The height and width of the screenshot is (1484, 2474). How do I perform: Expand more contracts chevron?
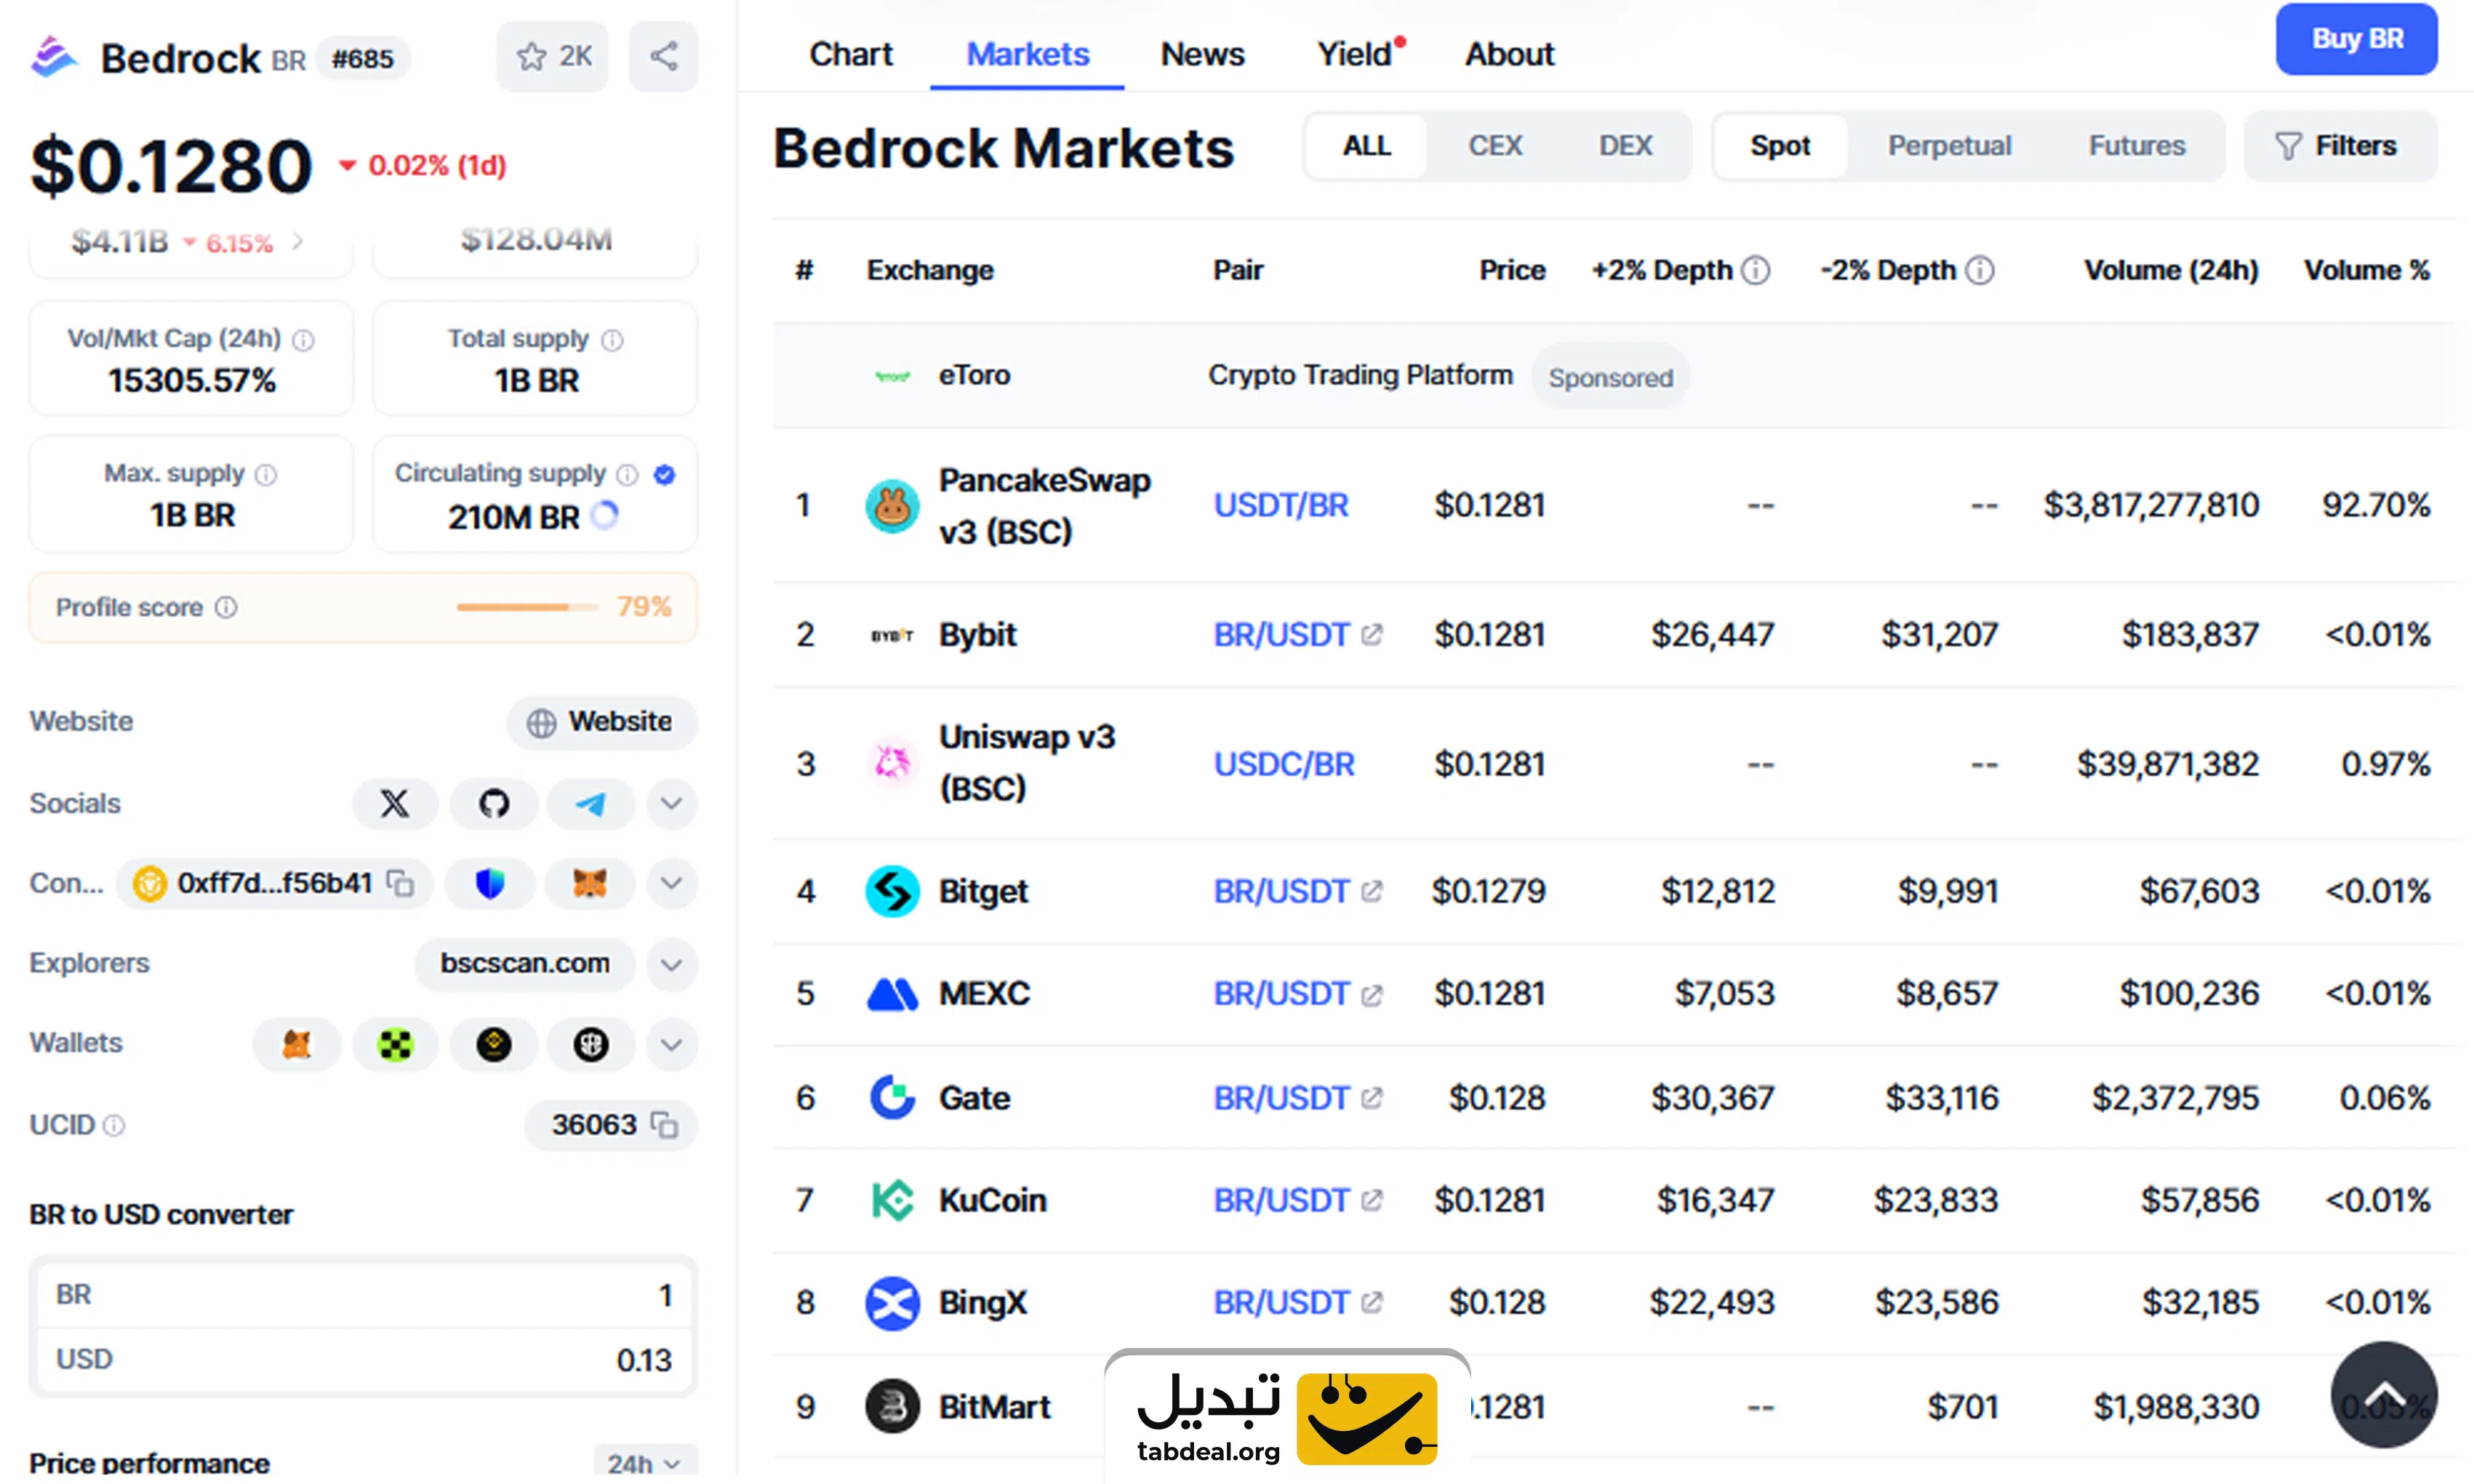(672, 884)
